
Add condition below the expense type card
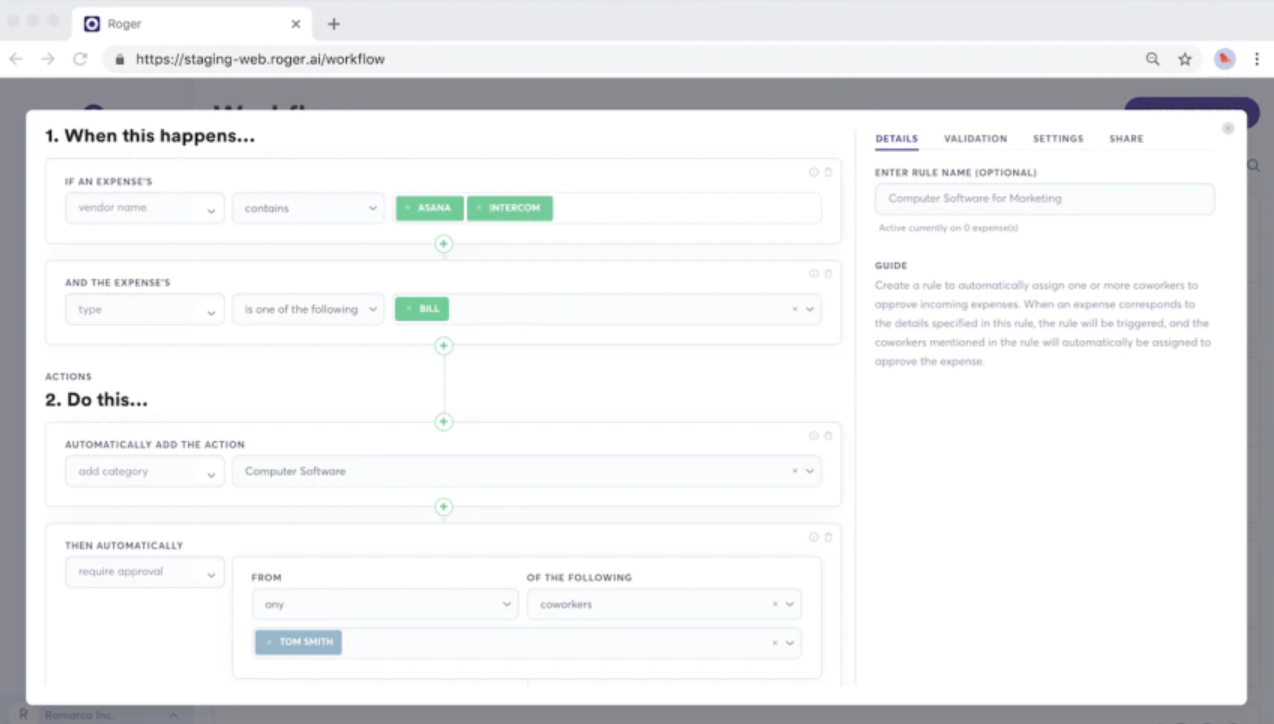444,346
